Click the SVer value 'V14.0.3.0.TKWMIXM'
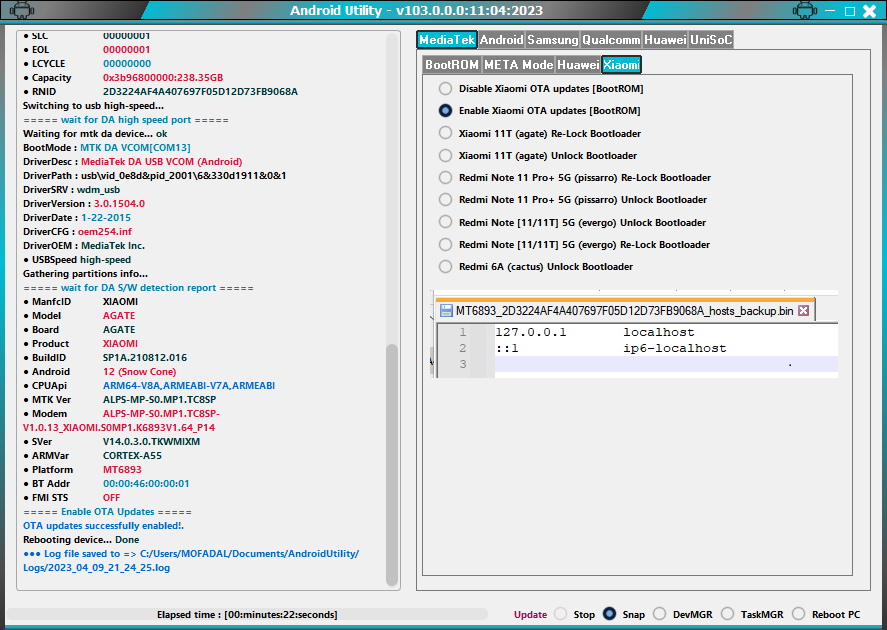Viewport: 887px width, 630px height. [152, 442]
